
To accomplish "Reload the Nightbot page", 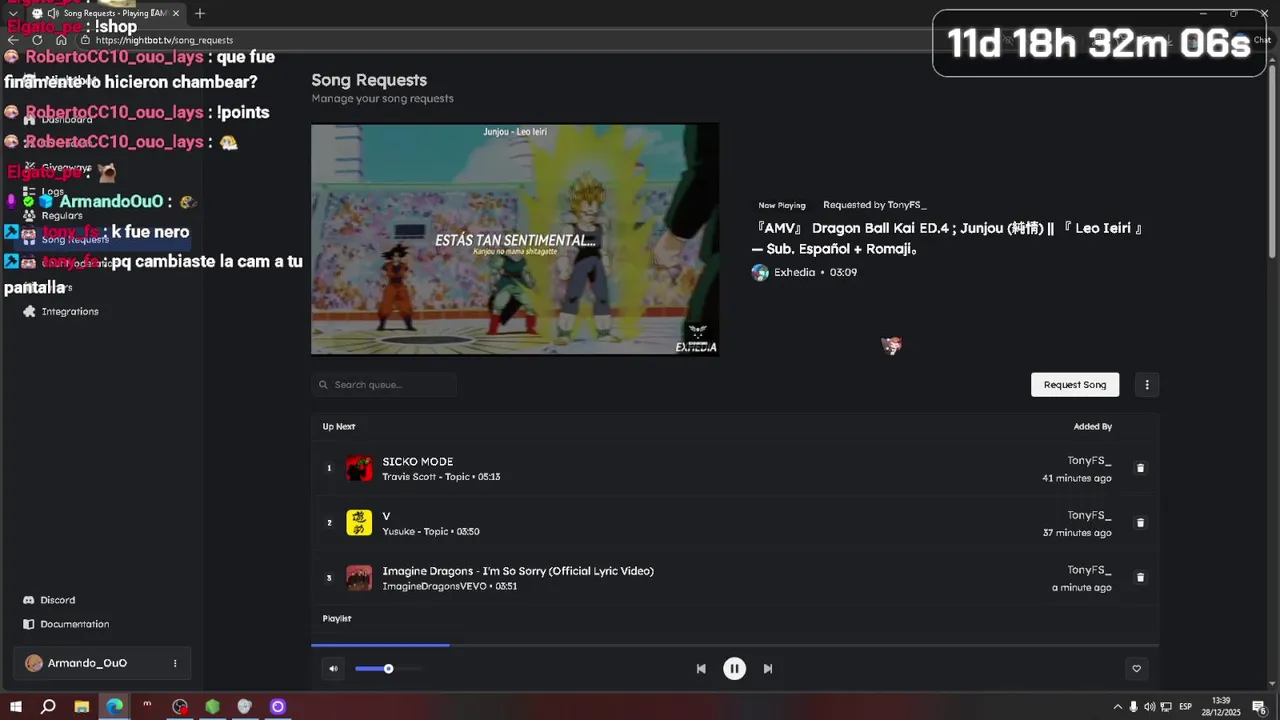I will coord(37,40).
